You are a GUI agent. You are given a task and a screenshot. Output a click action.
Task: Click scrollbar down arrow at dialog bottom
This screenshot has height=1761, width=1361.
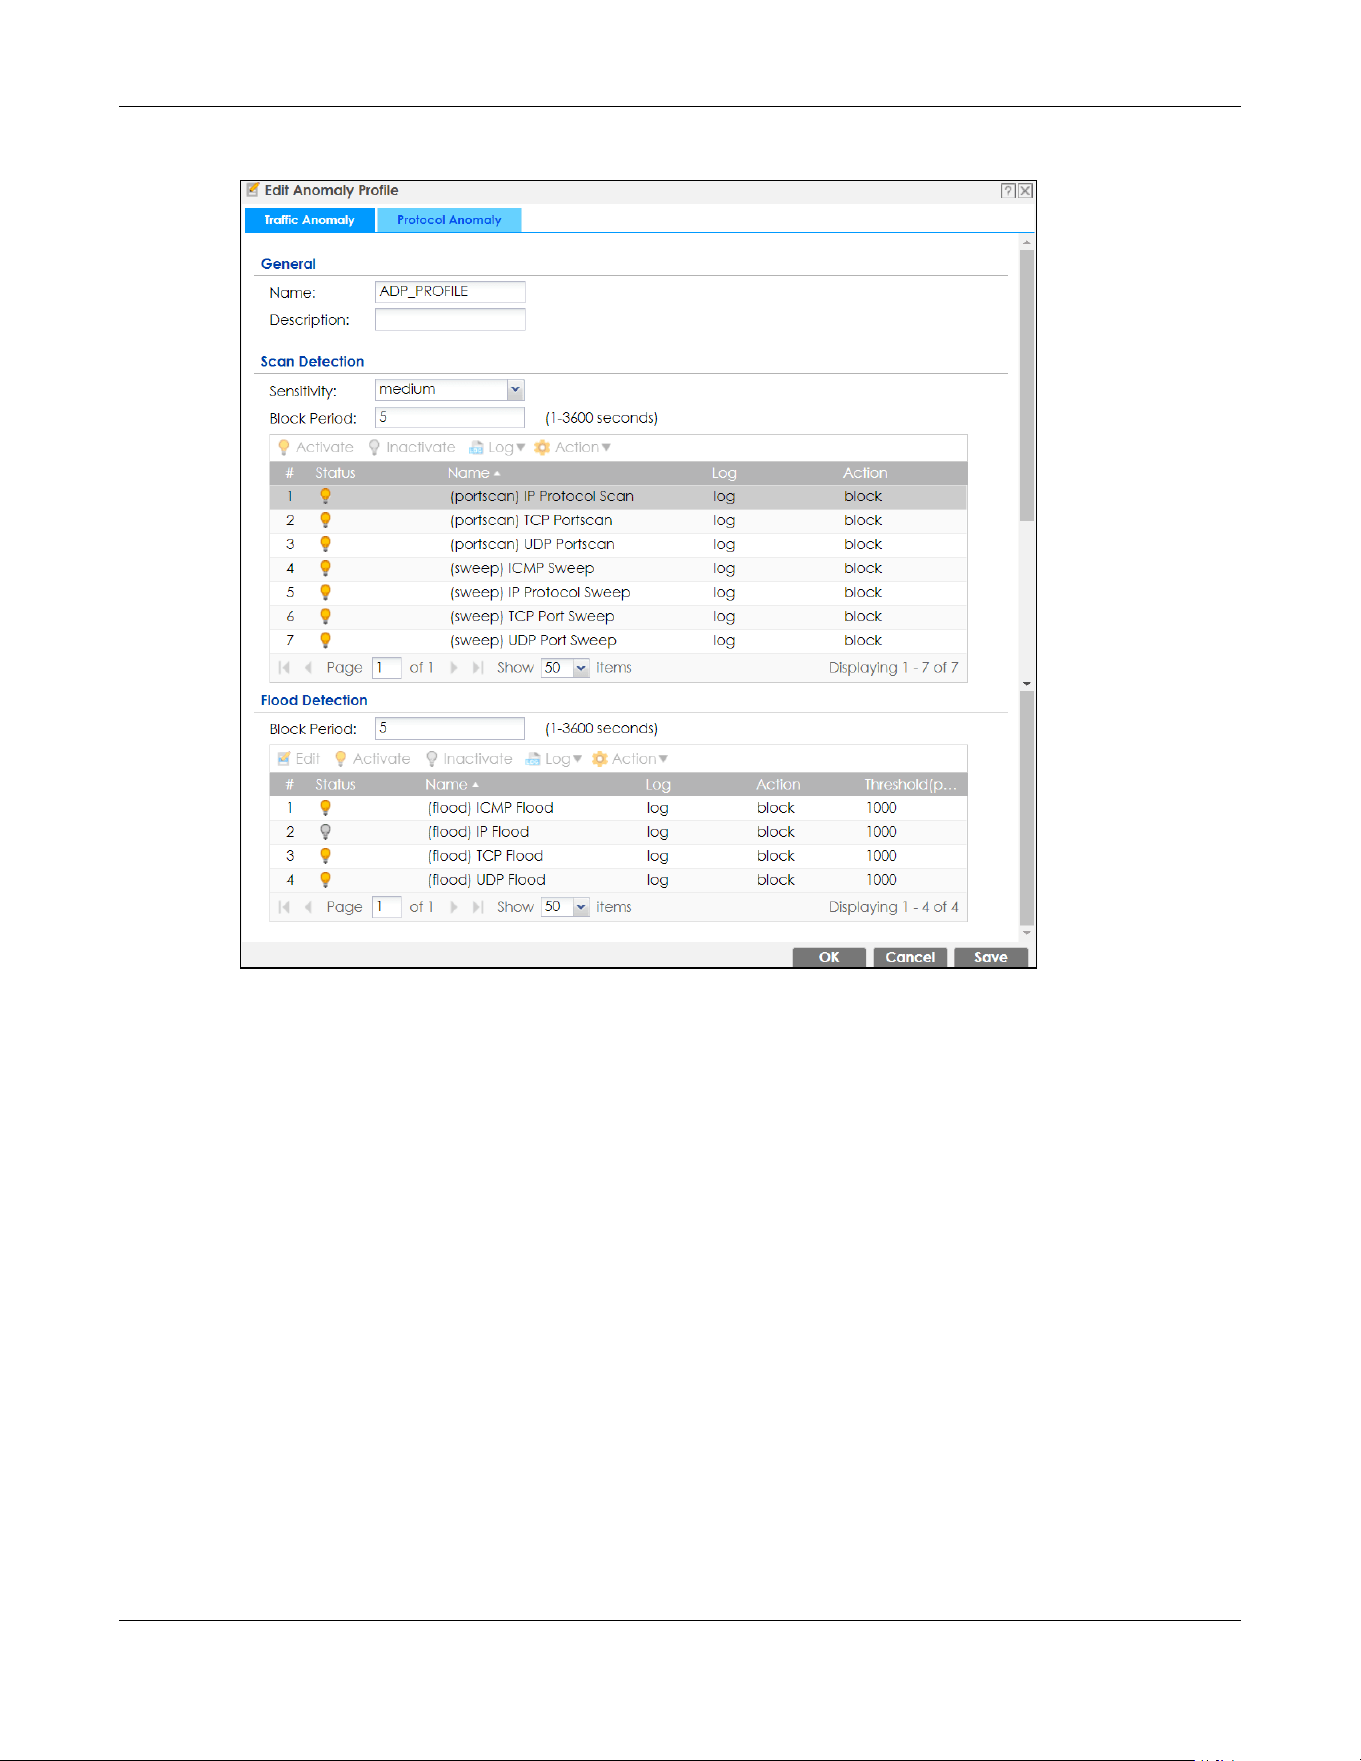(1026, 933)
